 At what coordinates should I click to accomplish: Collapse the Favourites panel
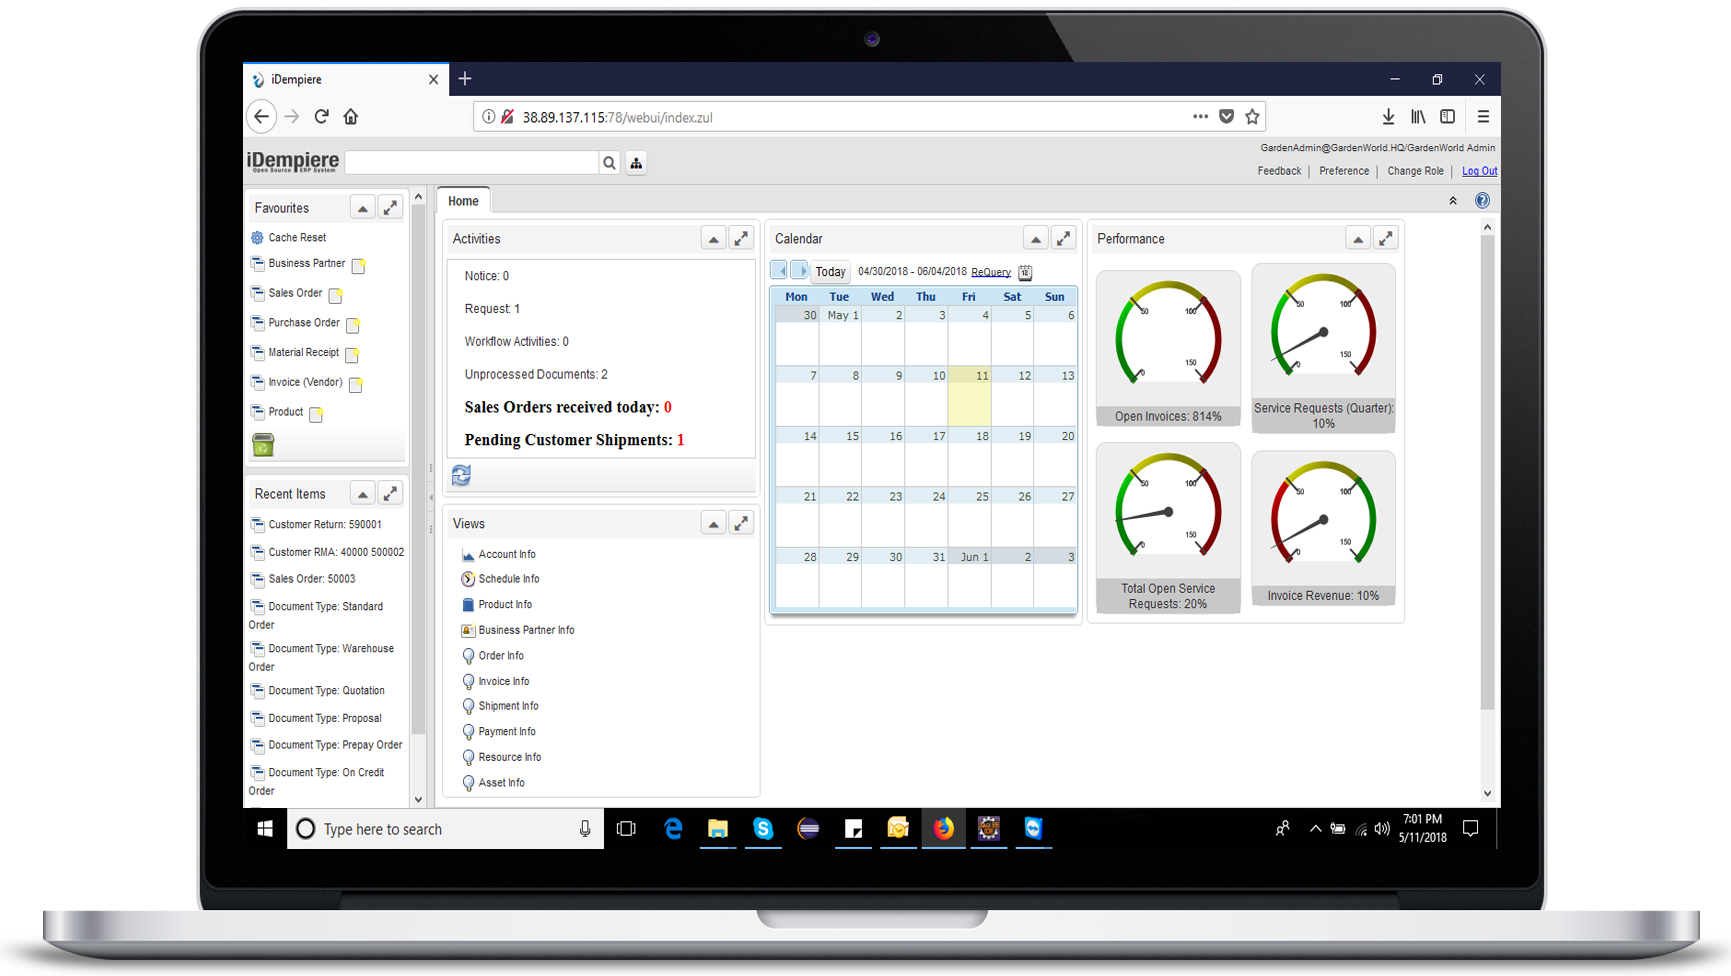tap(362, 208)
